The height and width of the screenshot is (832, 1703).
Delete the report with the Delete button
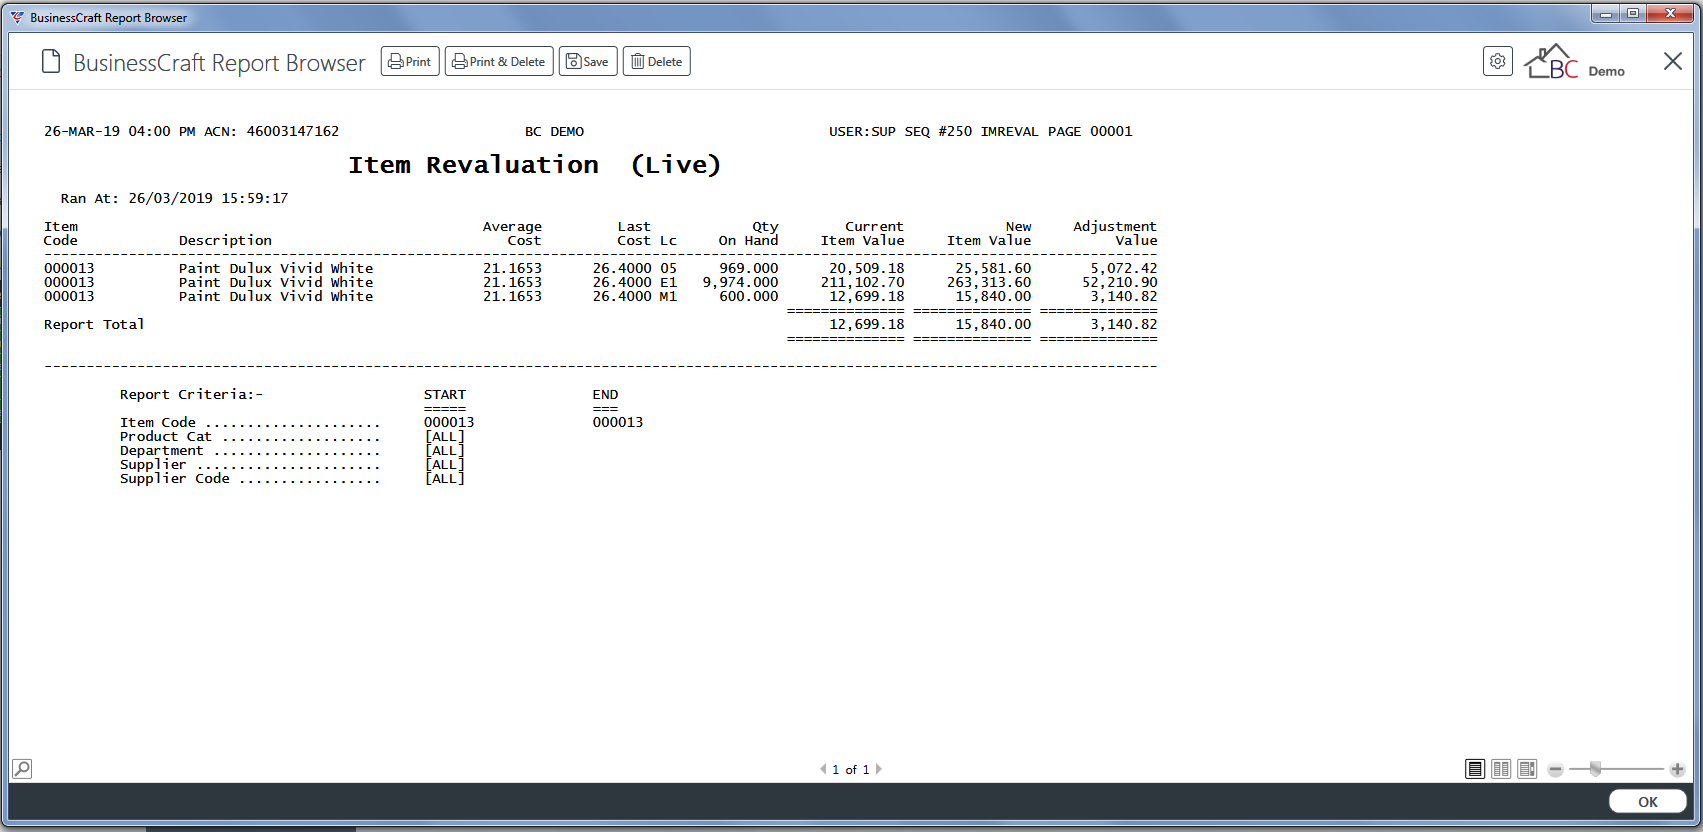pos(657,62)
